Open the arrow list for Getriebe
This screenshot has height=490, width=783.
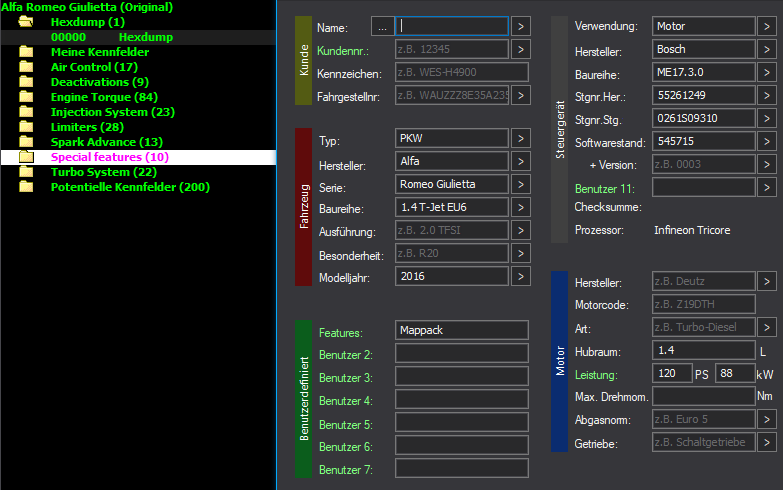(x=767, y=442)
